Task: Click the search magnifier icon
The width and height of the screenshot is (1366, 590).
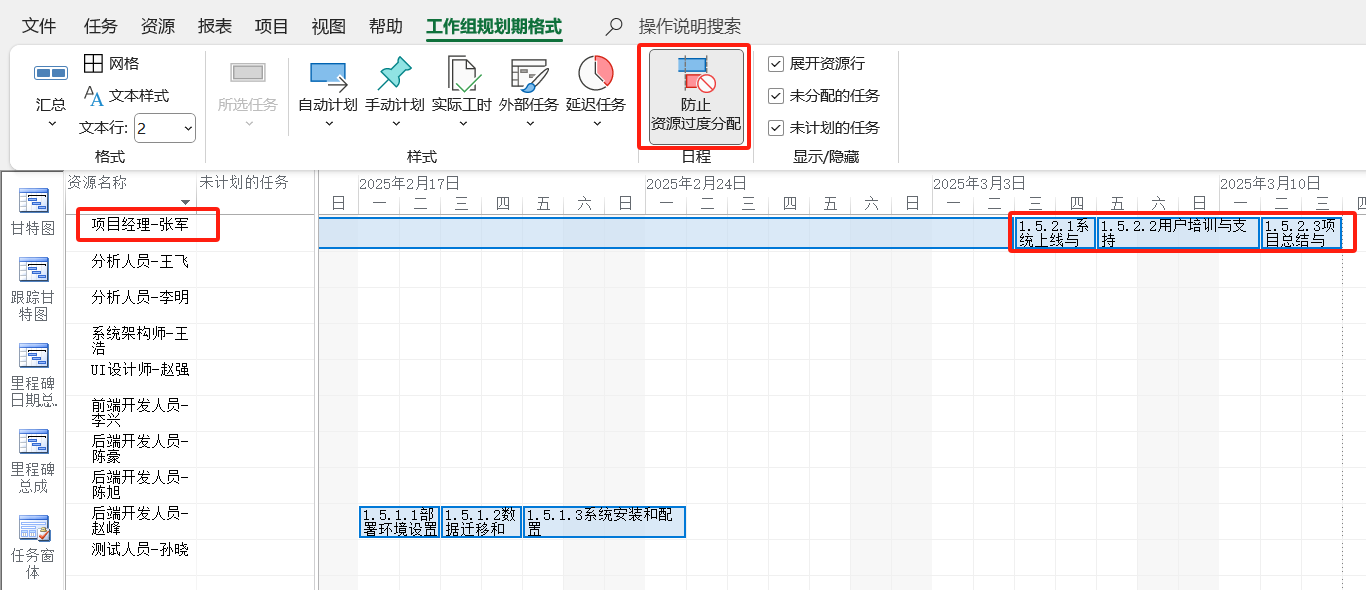Action: coord(614,26)
